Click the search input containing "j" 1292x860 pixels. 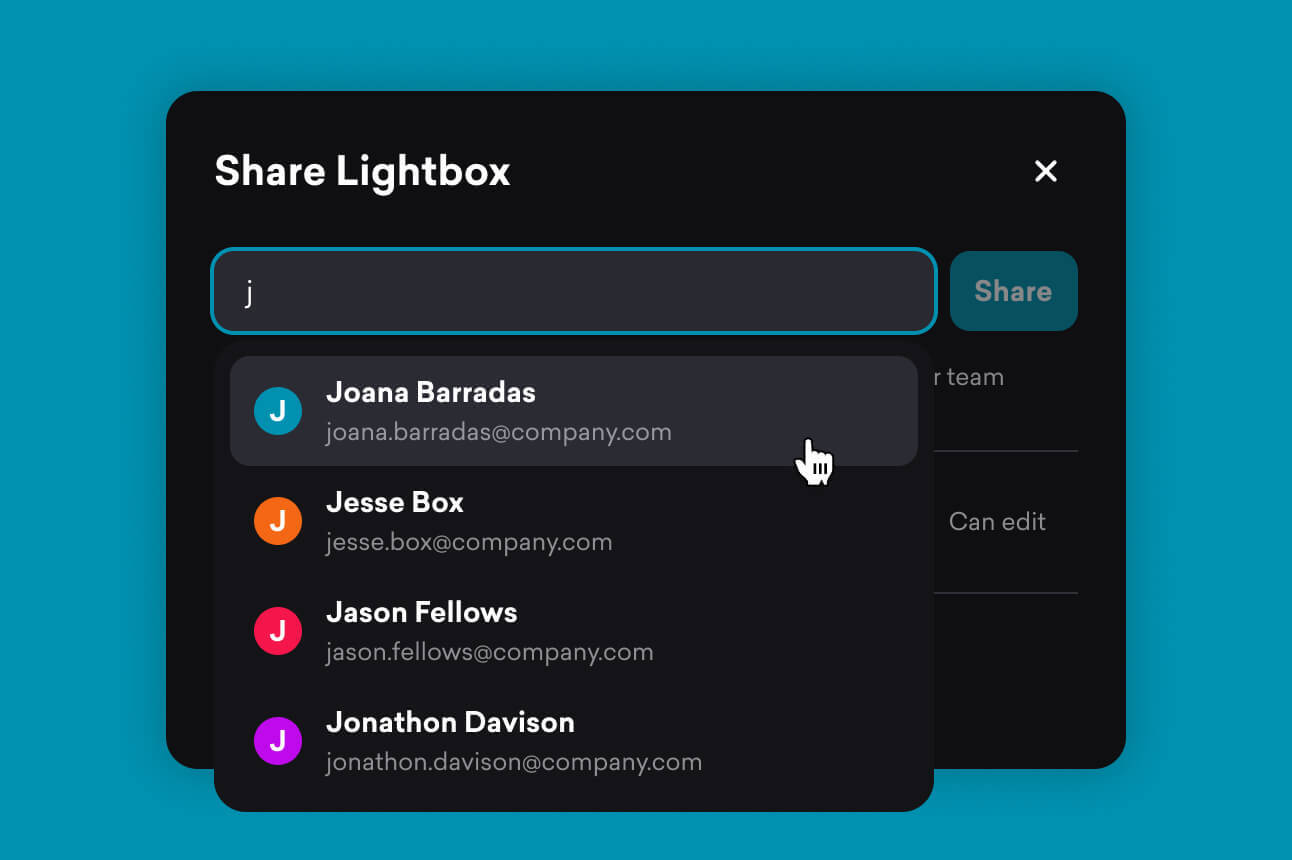[x=573, y=292]
